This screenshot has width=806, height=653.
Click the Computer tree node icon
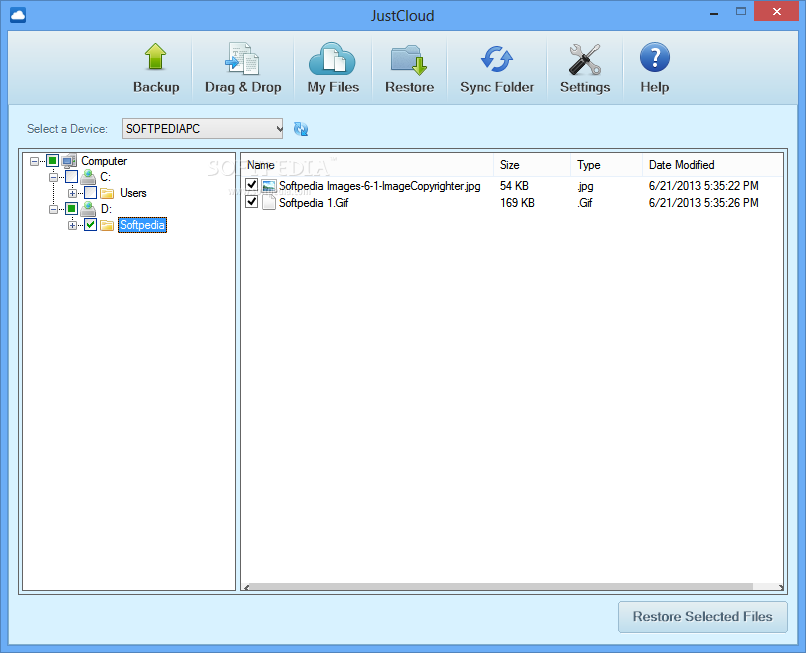coord(69,161)
